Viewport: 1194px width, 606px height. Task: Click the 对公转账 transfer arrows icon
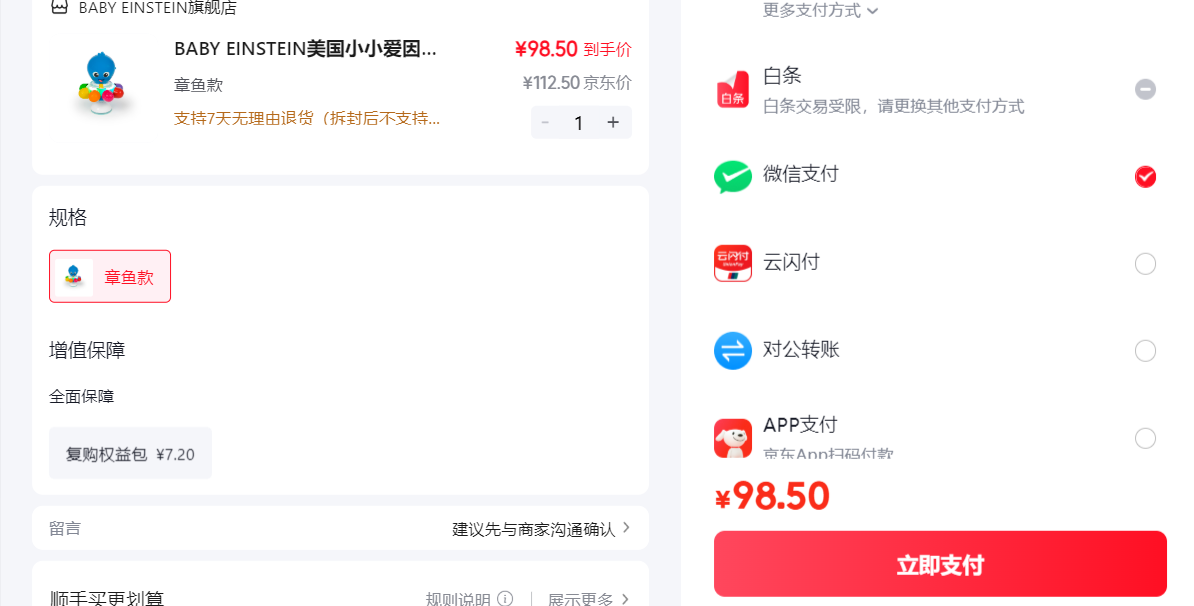point(733,351)
